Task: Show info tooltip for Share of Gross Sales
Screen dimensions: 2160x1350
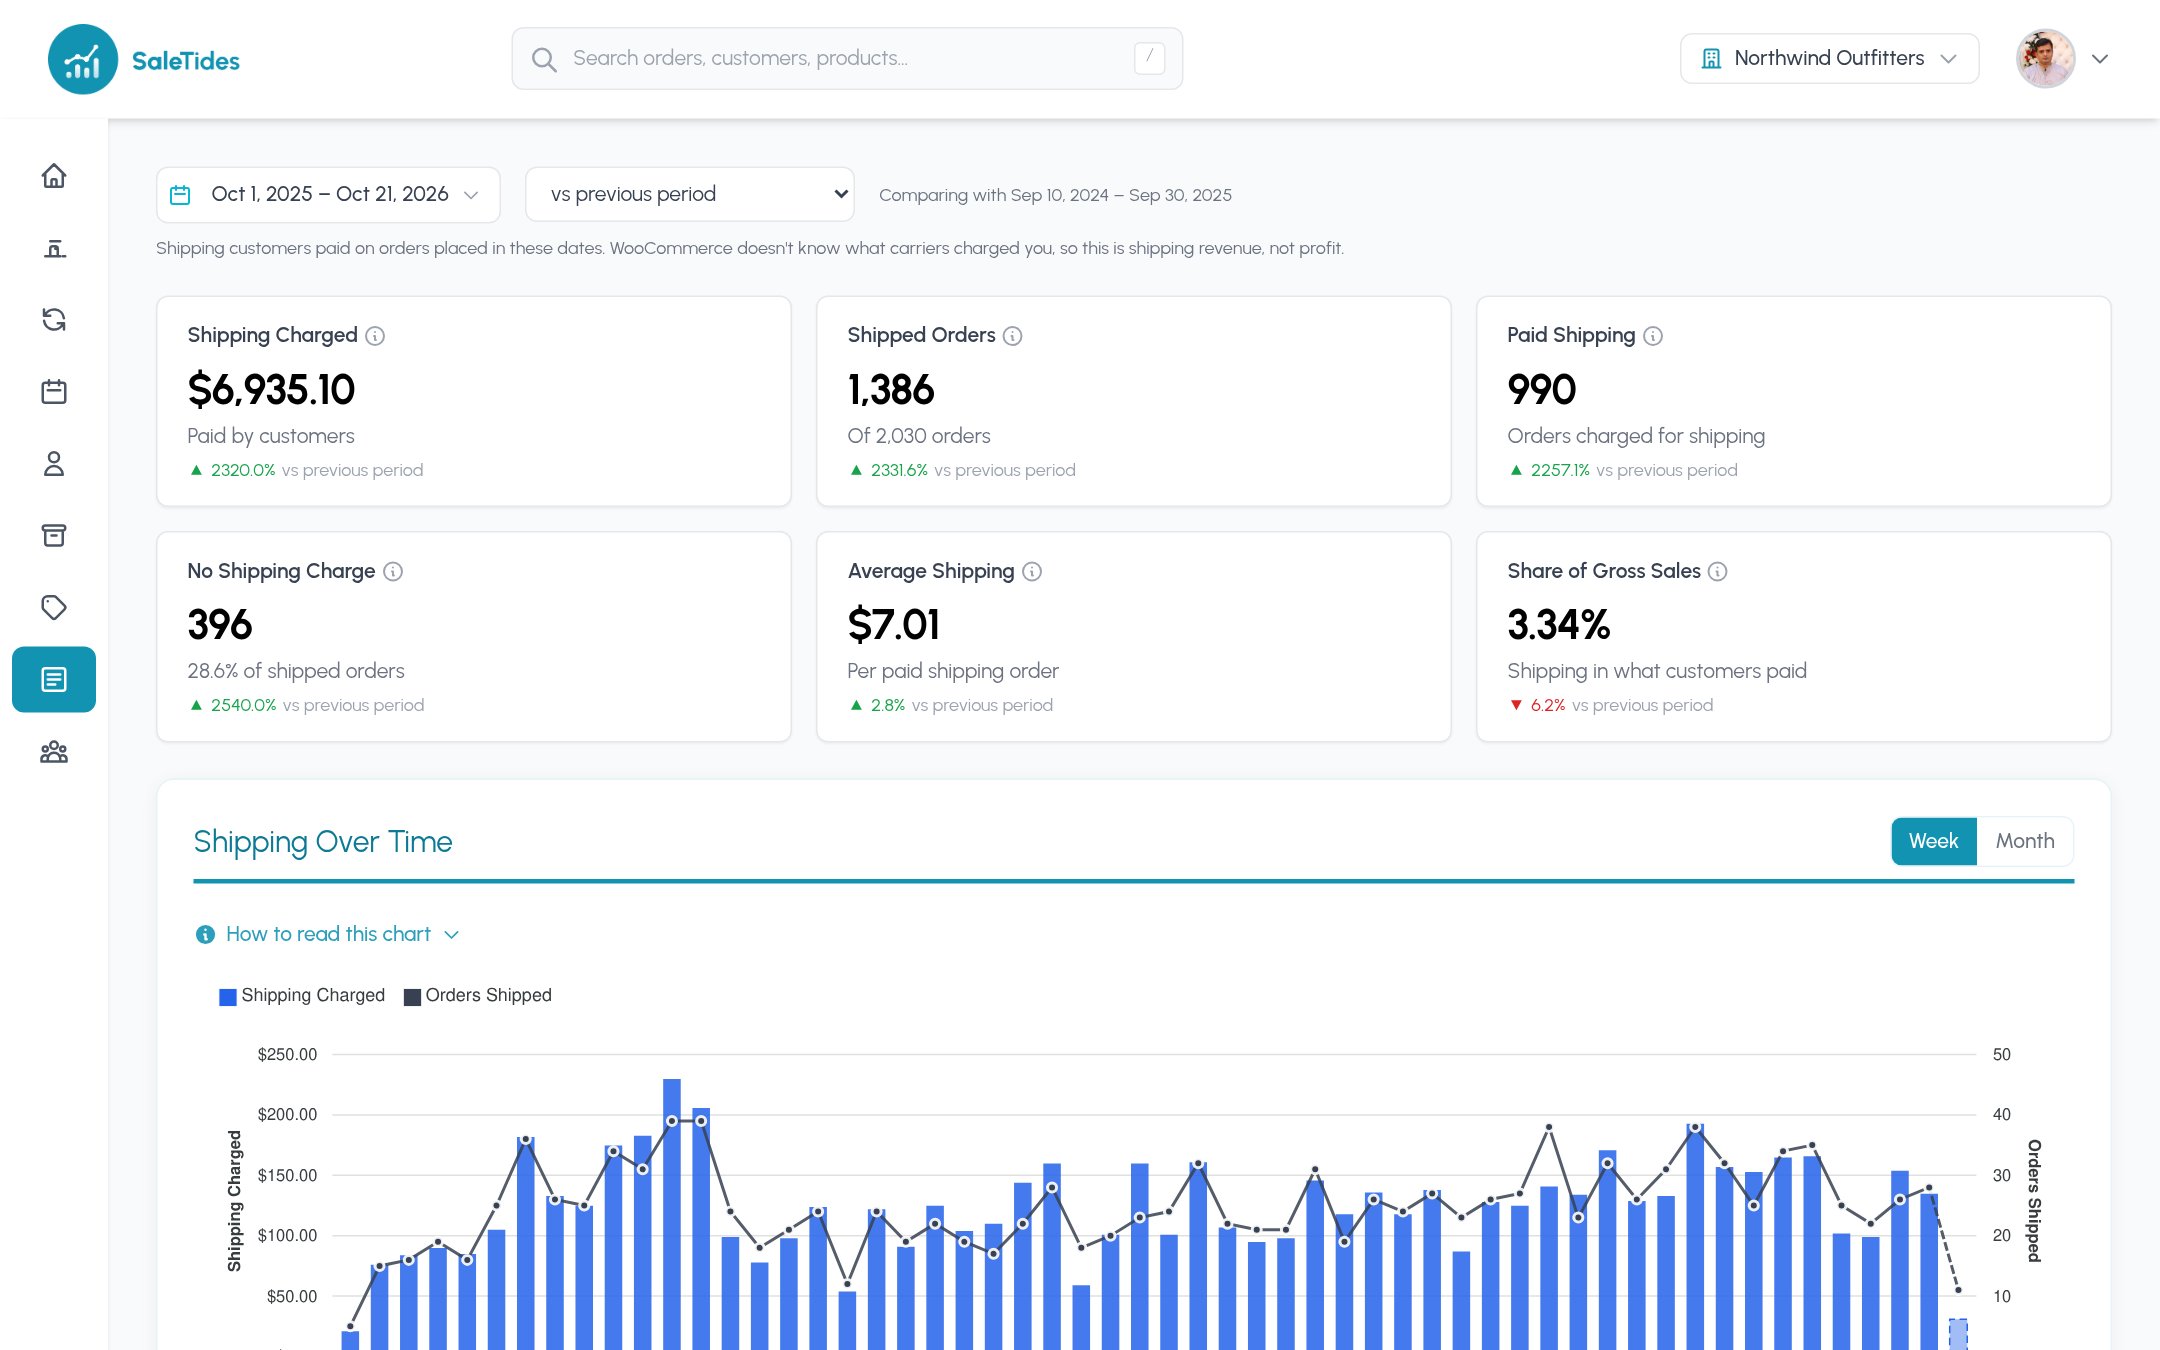Action: 1718,572
